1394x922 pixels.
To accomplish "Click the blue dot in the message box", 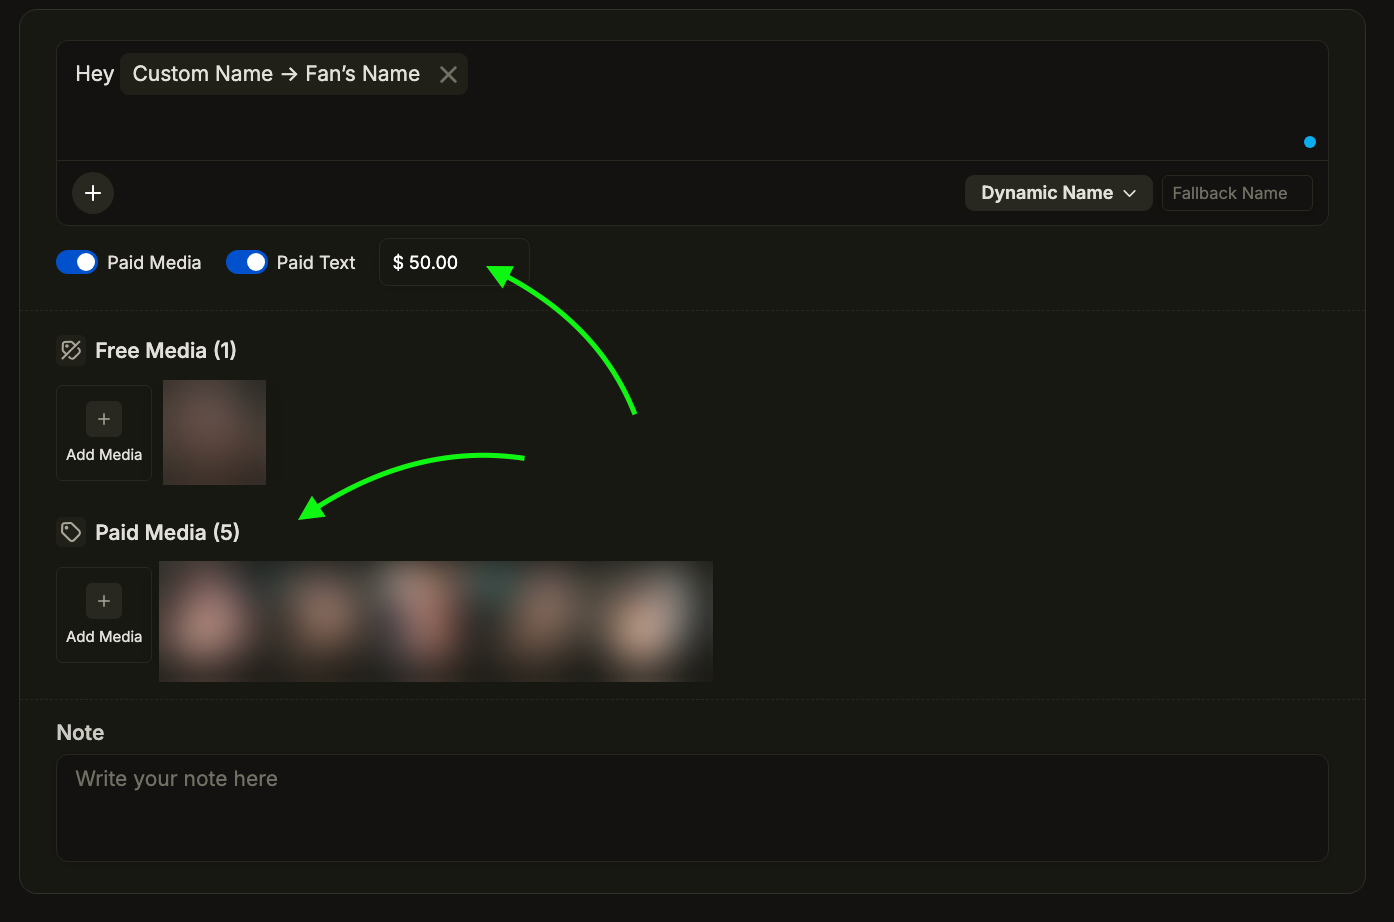I will click(1309, 142).
